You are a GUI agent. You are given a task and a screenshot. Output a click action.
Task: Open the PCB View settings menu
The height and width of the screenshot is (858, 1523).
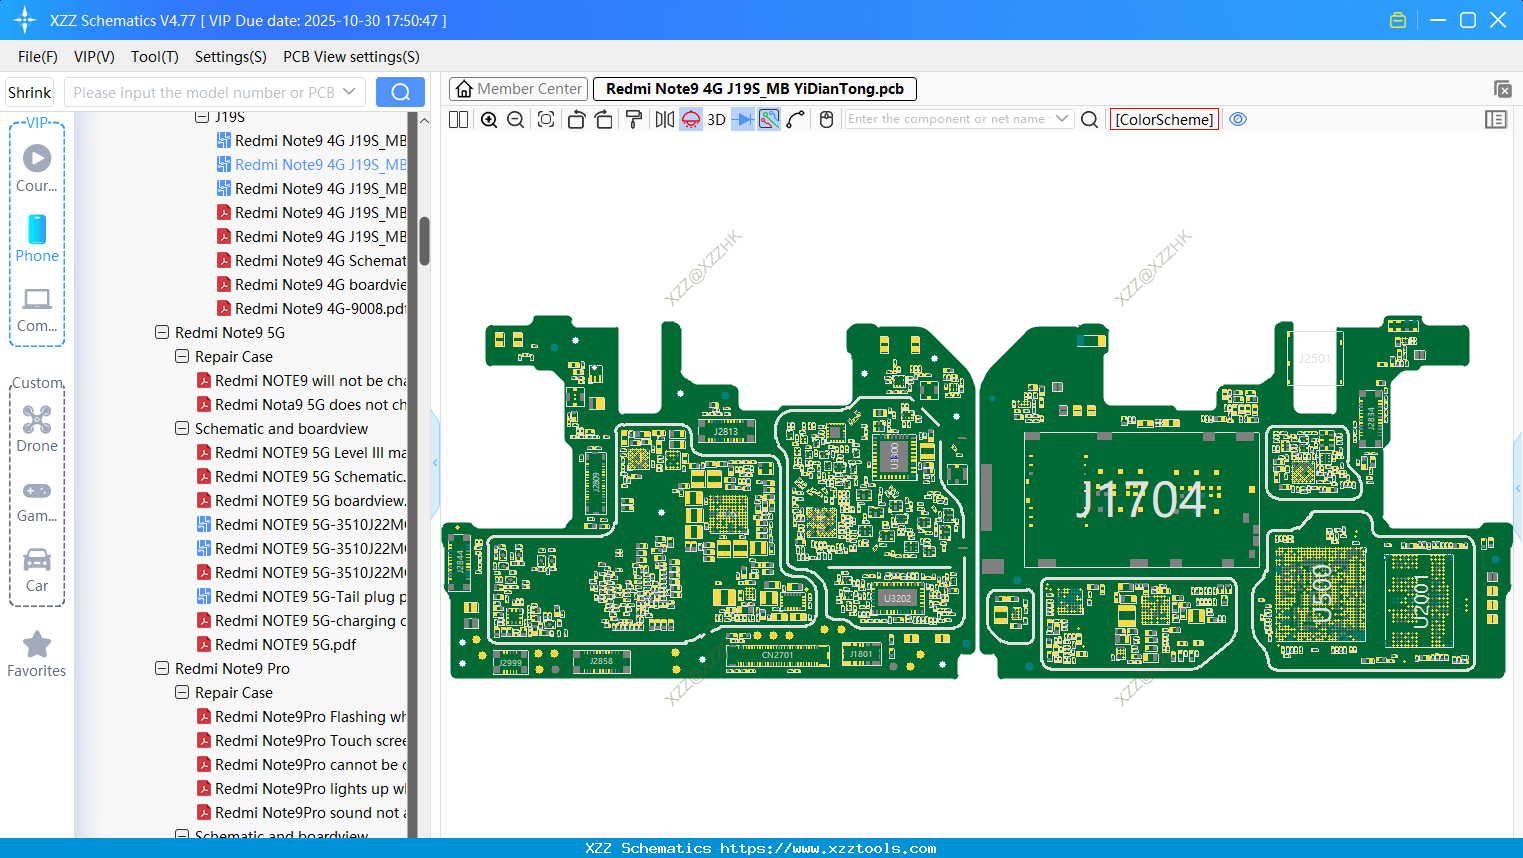pos(351,57)
